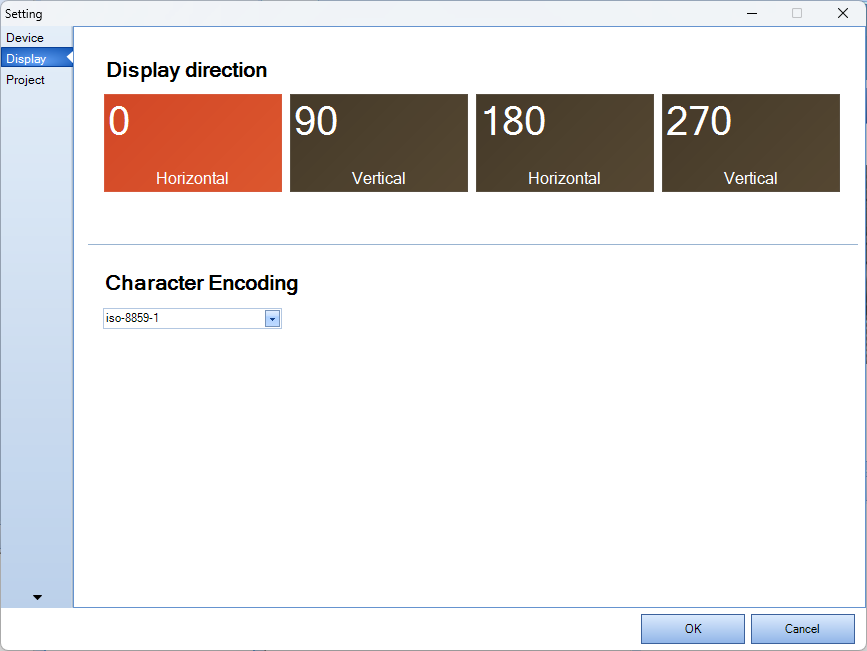Screen dimensions: 867x651
Task: Open the Character Encoding dropdown arrow
Action: [273, 319]
